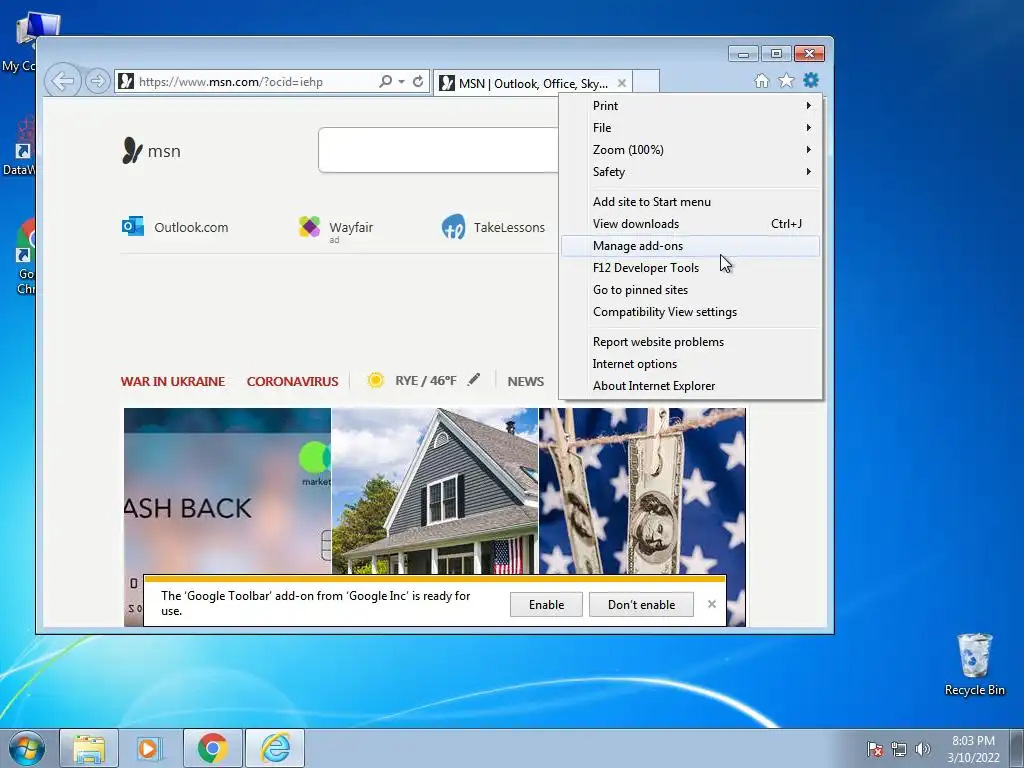Select Report website problems
The height and width of the screenshot is (768, 1024).
coord(690,342)
